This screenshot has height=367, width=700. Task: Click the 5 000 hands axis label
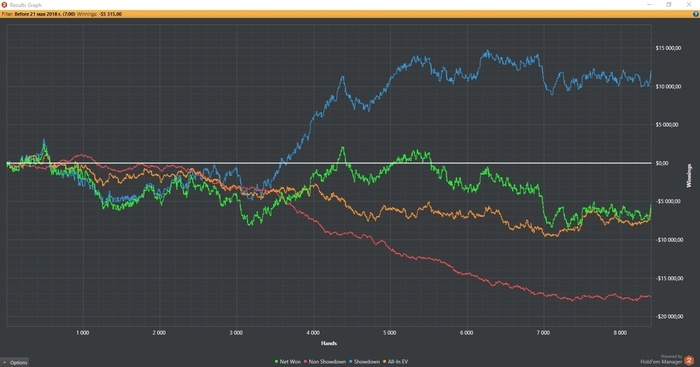(390, 333)
